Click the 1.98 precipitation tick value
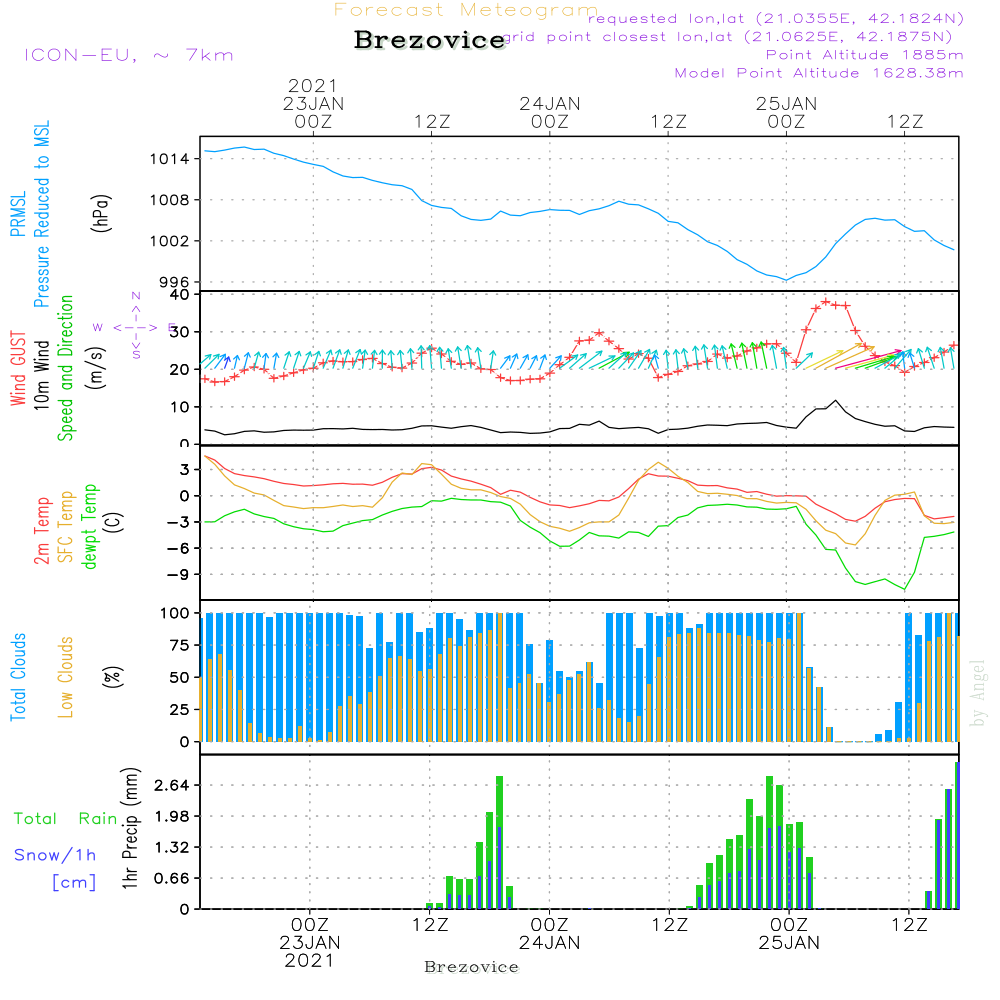The image size is (1000, 1000). pyautogui.click(x=172, y=816)
